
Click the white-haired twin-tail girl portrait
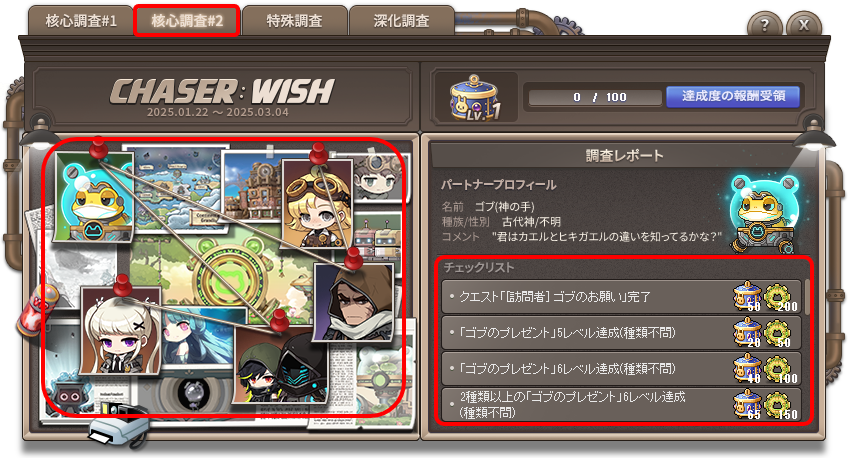(121, 330)
